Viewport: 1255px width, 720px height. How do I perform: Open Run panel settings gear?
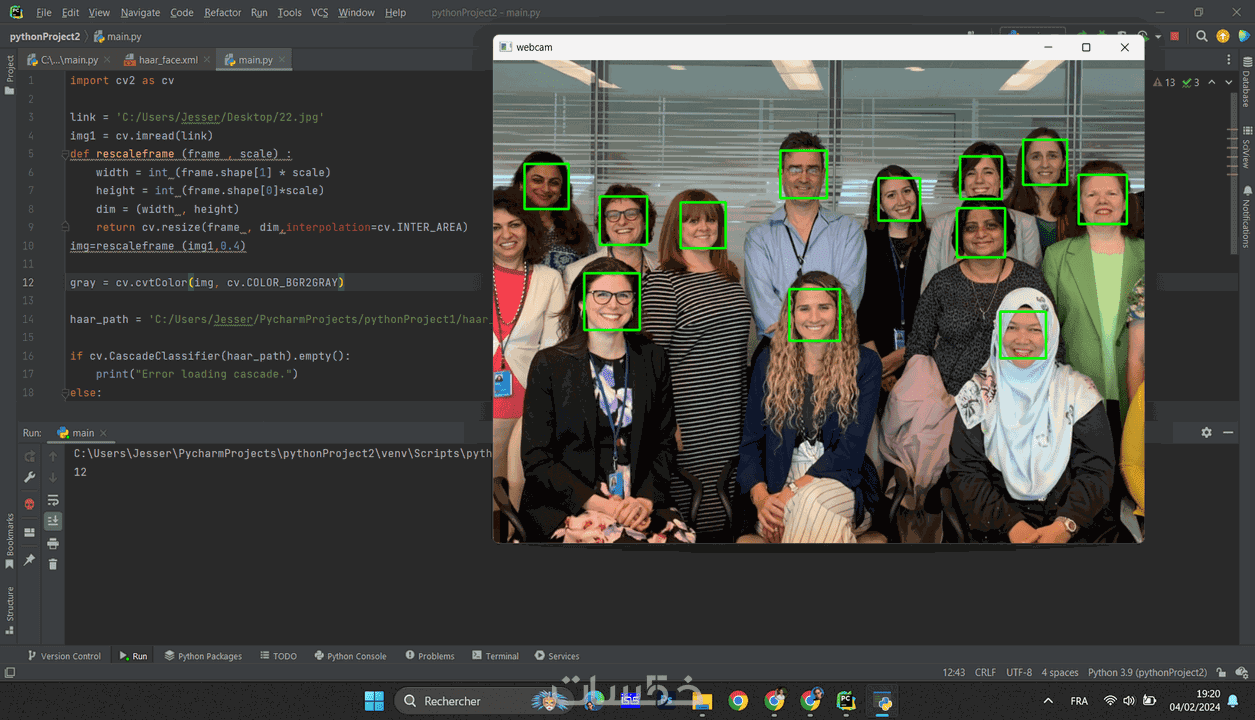point(1206,432)
